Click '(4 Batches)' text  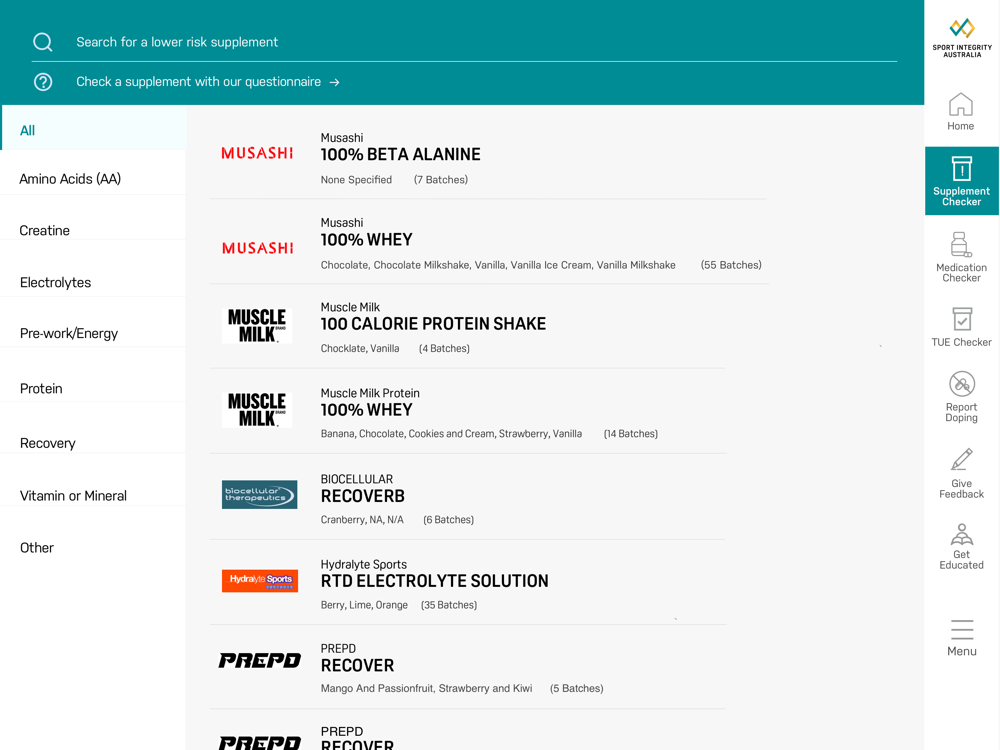pos(445,349)
